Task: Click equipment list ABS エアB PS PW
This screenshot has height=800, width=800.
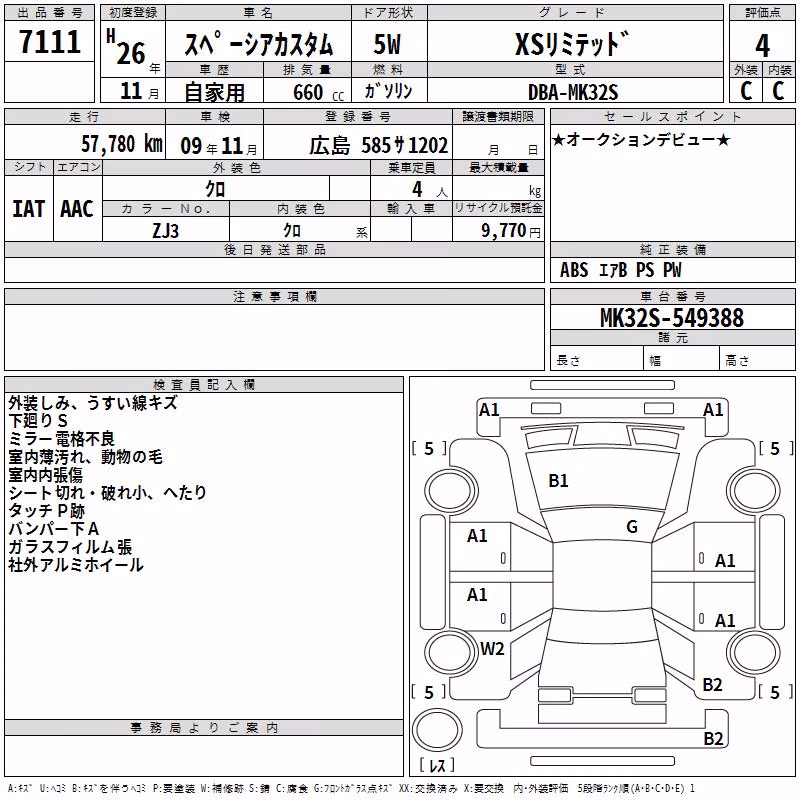Action: (620, 270)
